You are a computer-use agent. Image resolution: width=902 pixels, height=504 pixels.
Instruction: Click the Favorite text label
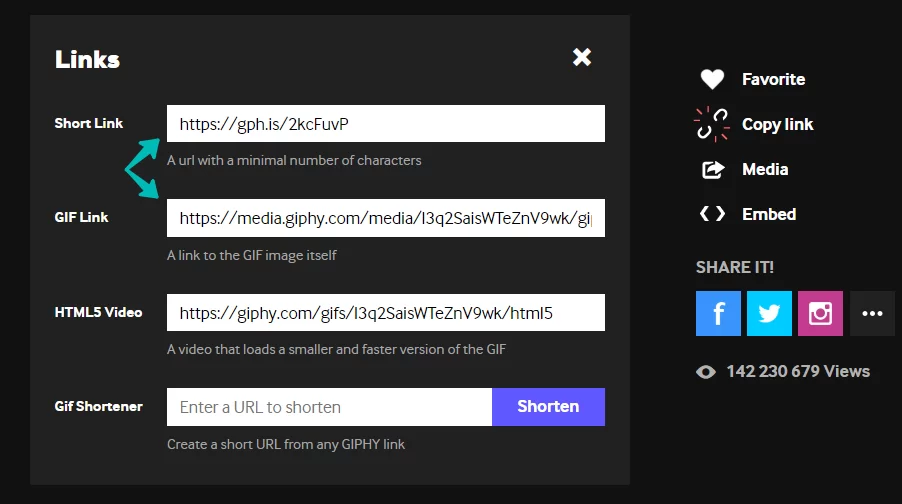point(773,79)
